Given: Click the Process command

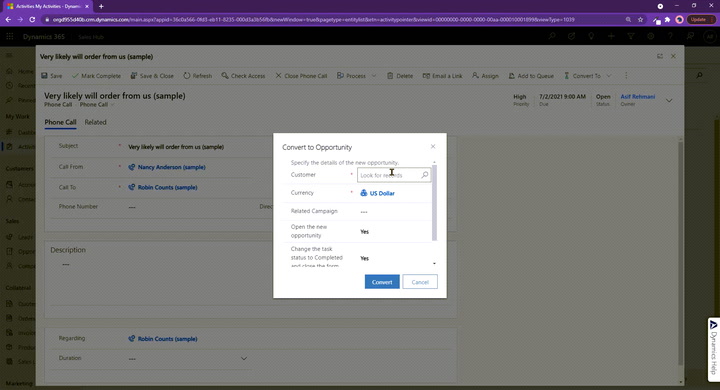Looking at the screenshot, I should [351, 76].
